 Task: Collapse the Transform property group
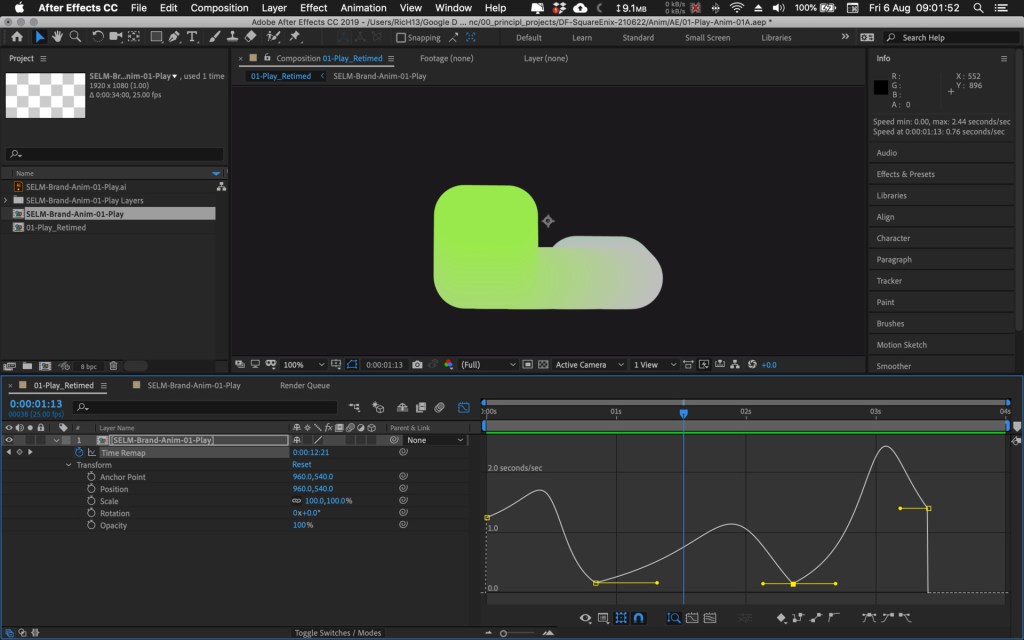coord(69,465)
